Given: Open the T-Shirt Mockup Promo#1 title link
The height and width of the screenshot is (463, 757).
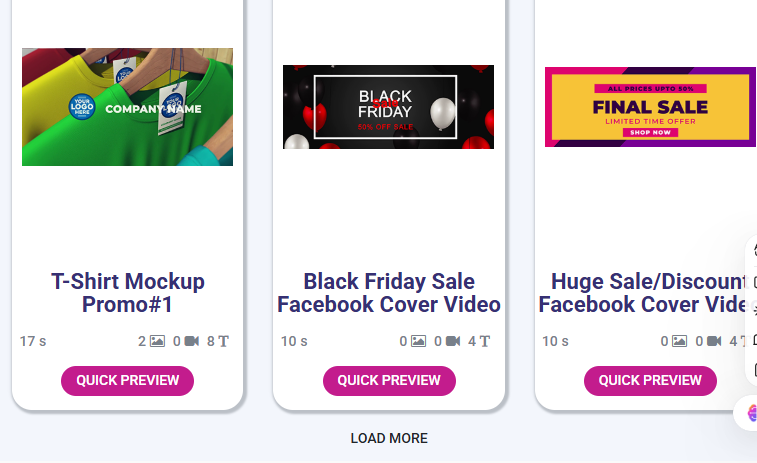Looking at the screenshot, I should tap(127, 292).
